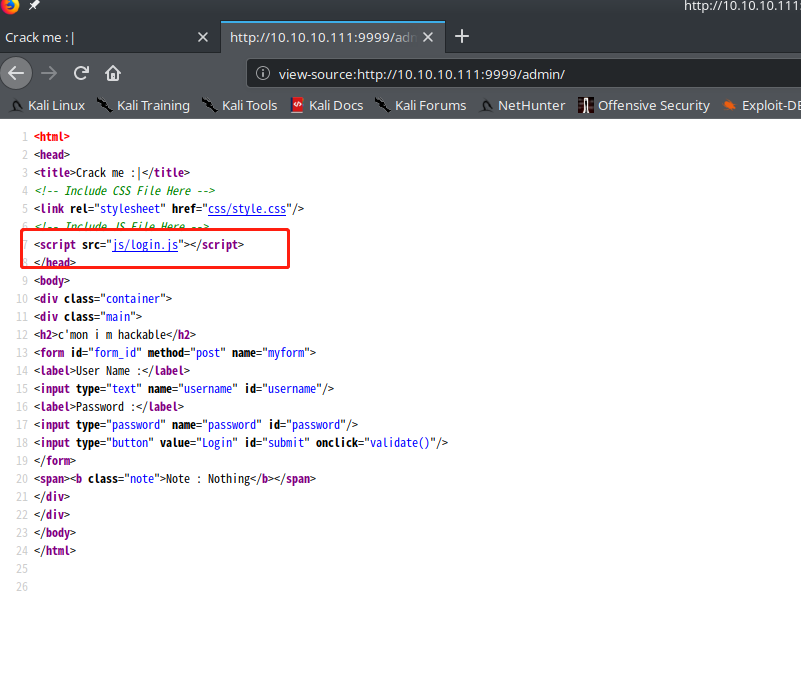Click the validate() onclick value
801x681 pixels.
click(x=399, y=443)
